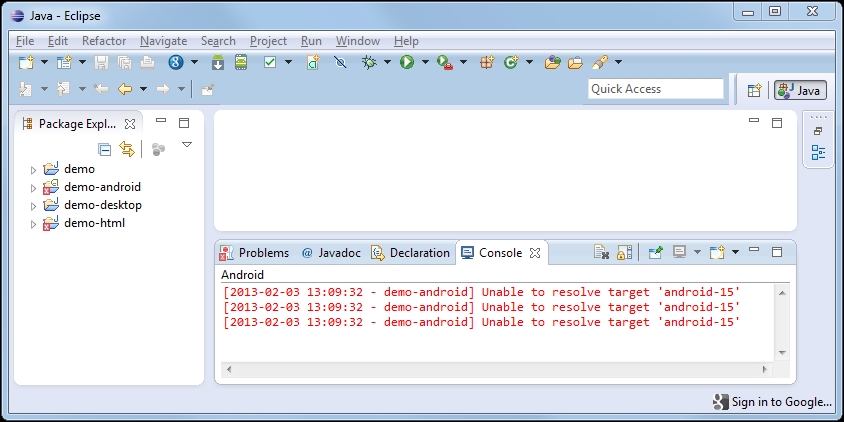The image size is (844, 422).
Task: Open the Window menu
Action: [x=358, y=41]
